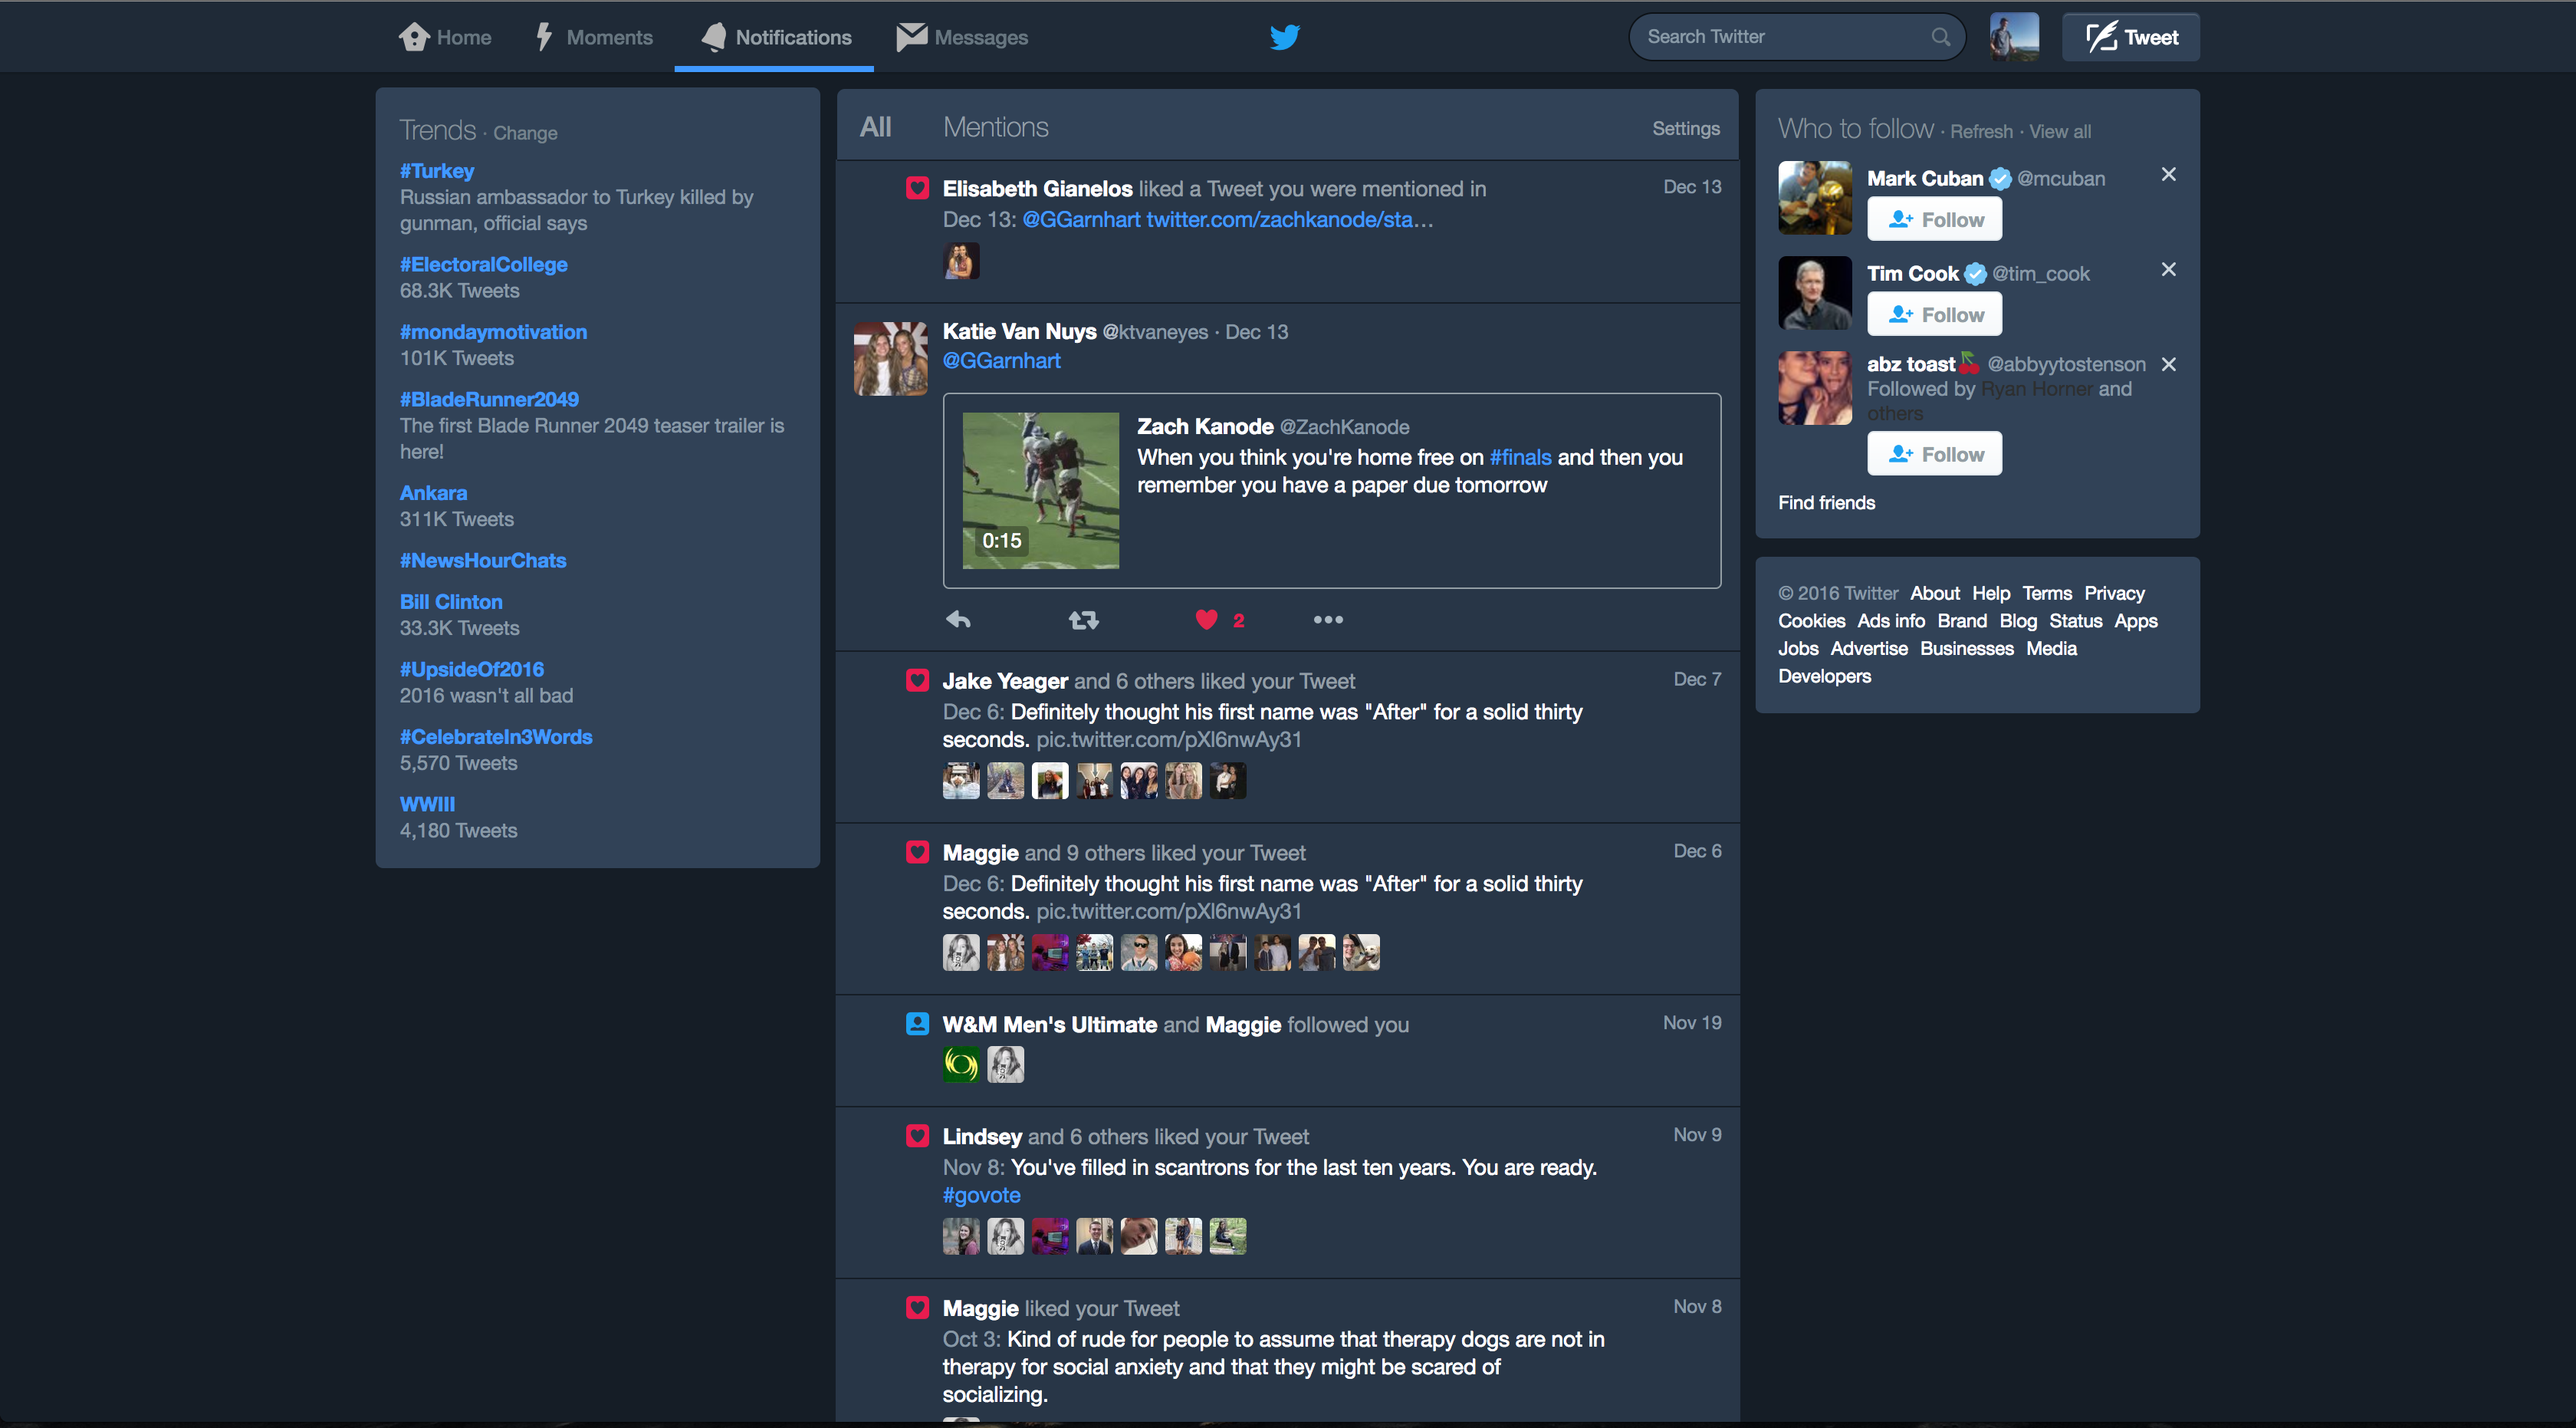This screenshot has height=1428, width=2576.
Task: Open the Moments lightning tab
Action: click(x=594, y=37)
